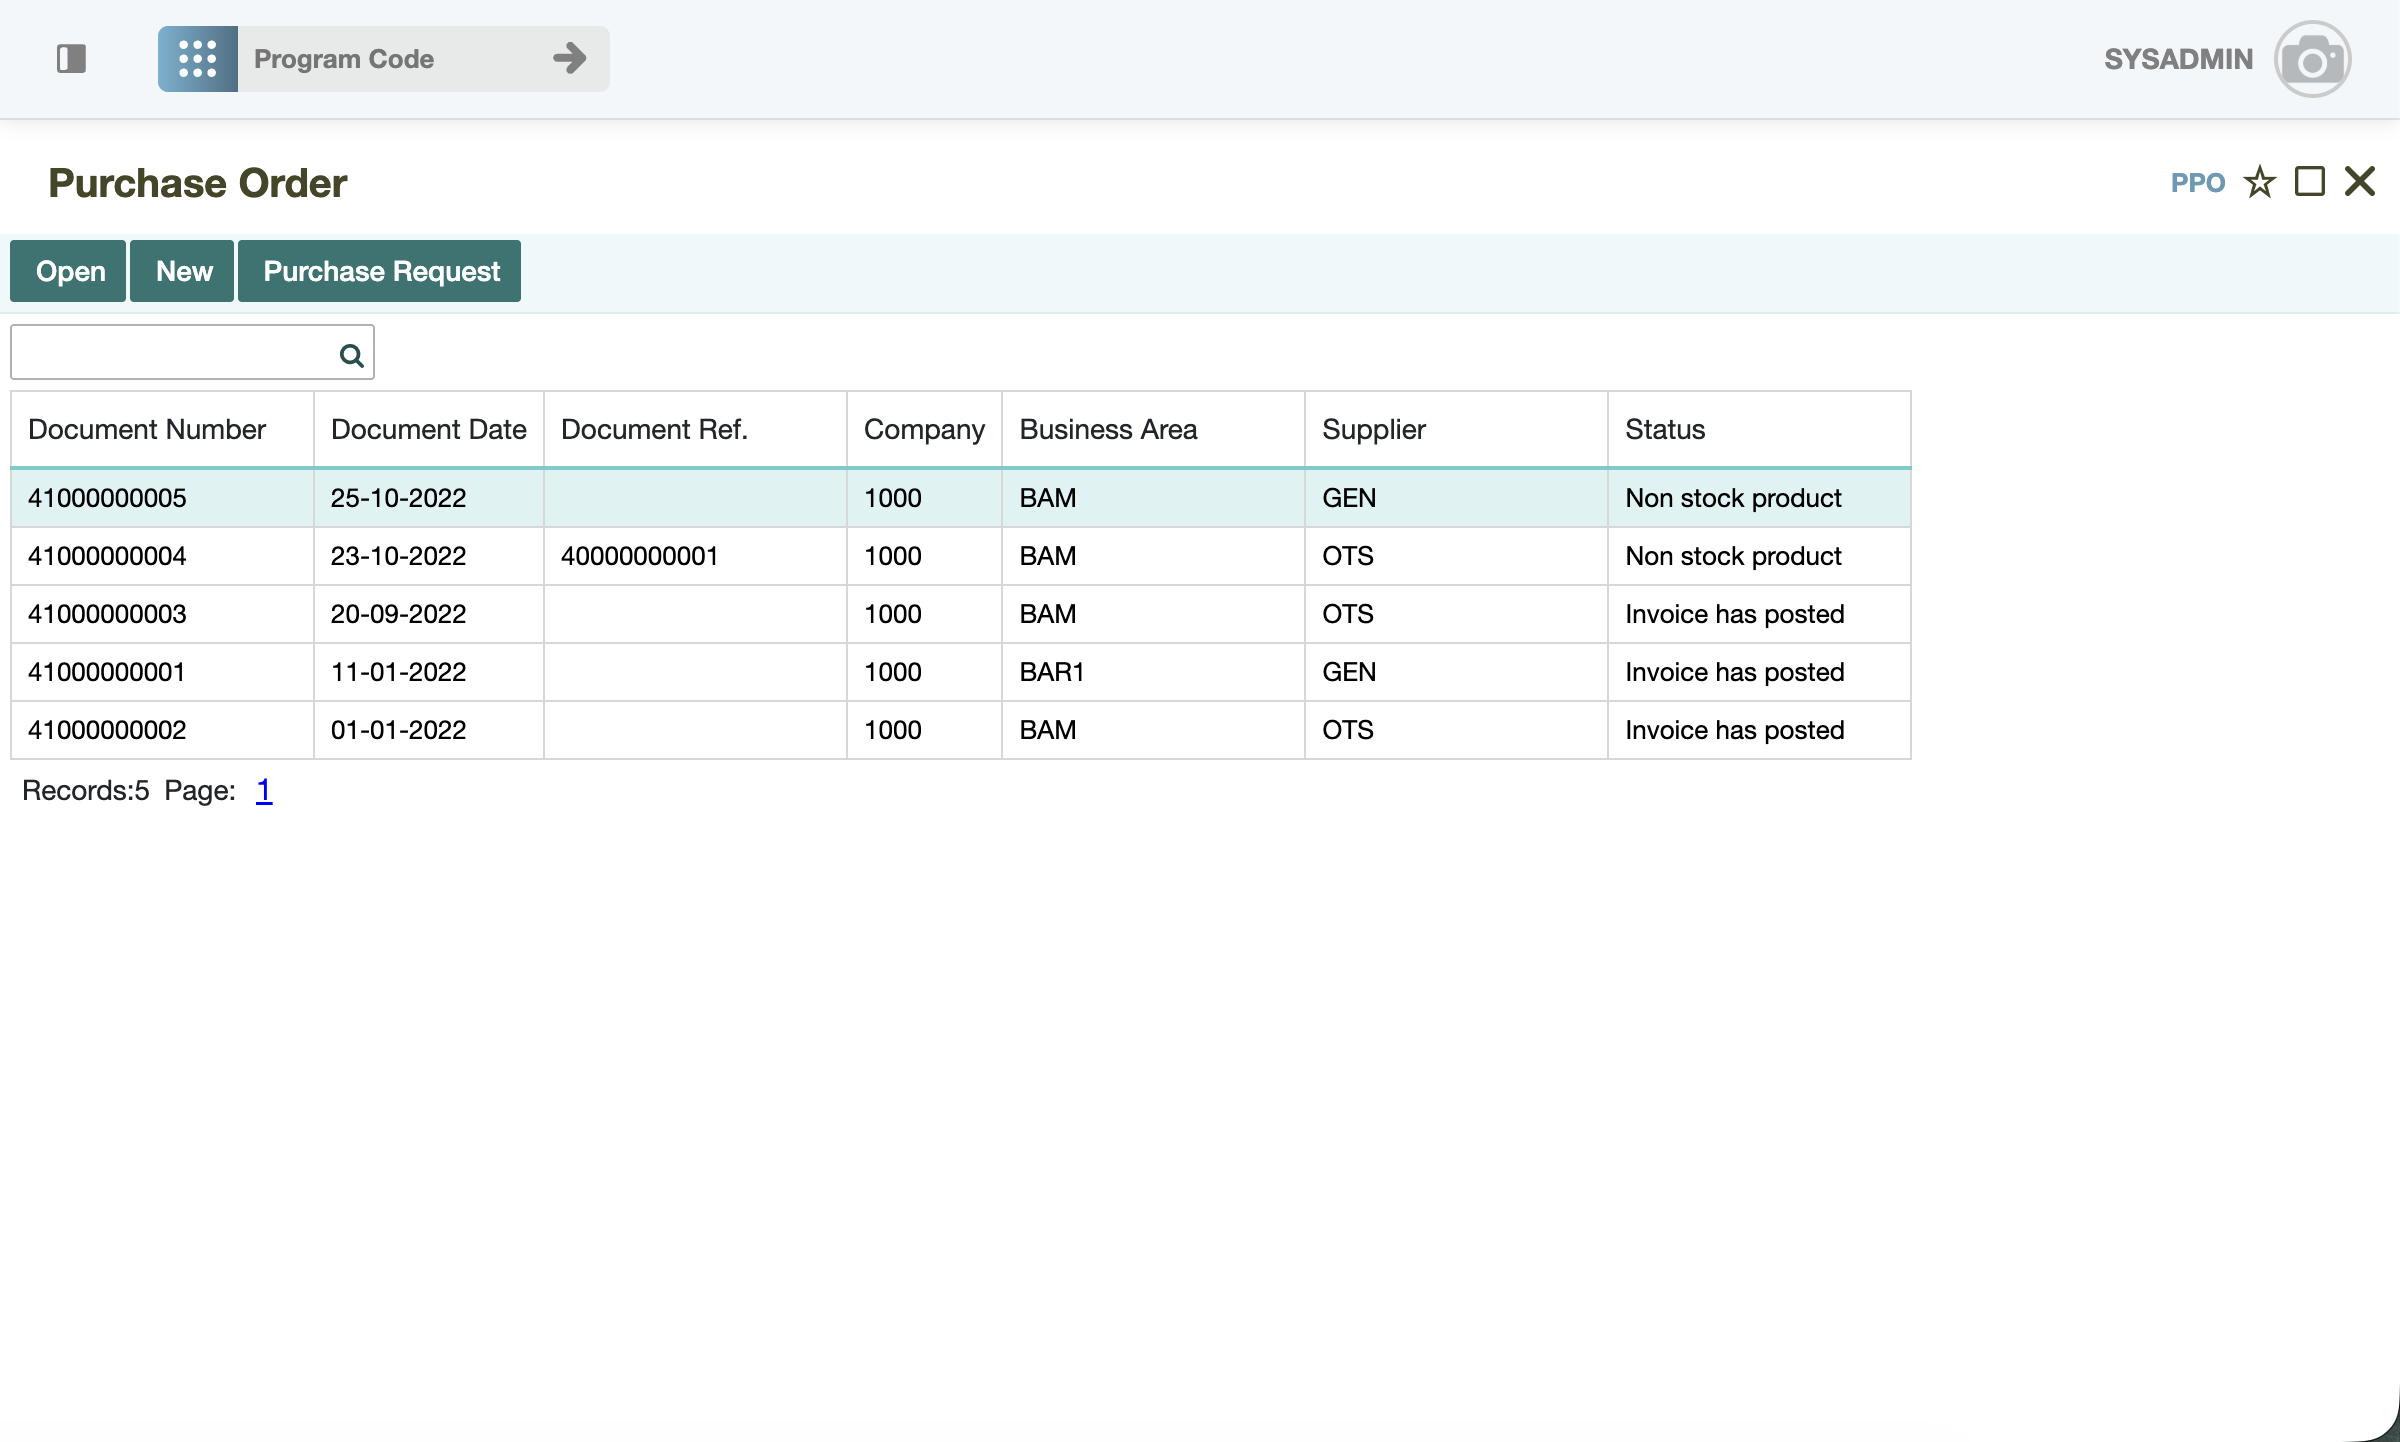
Task: Open the apps grid menu icon
Action: pos(197,59)
